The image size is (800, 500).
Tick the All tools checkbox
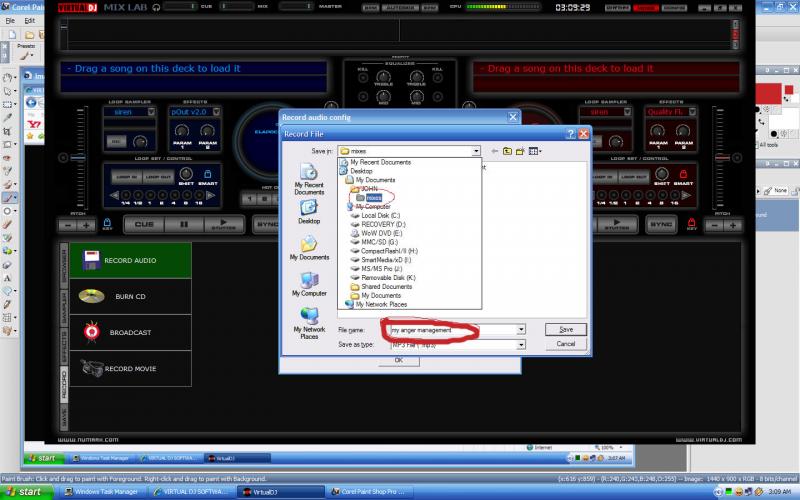click(757, 145)
